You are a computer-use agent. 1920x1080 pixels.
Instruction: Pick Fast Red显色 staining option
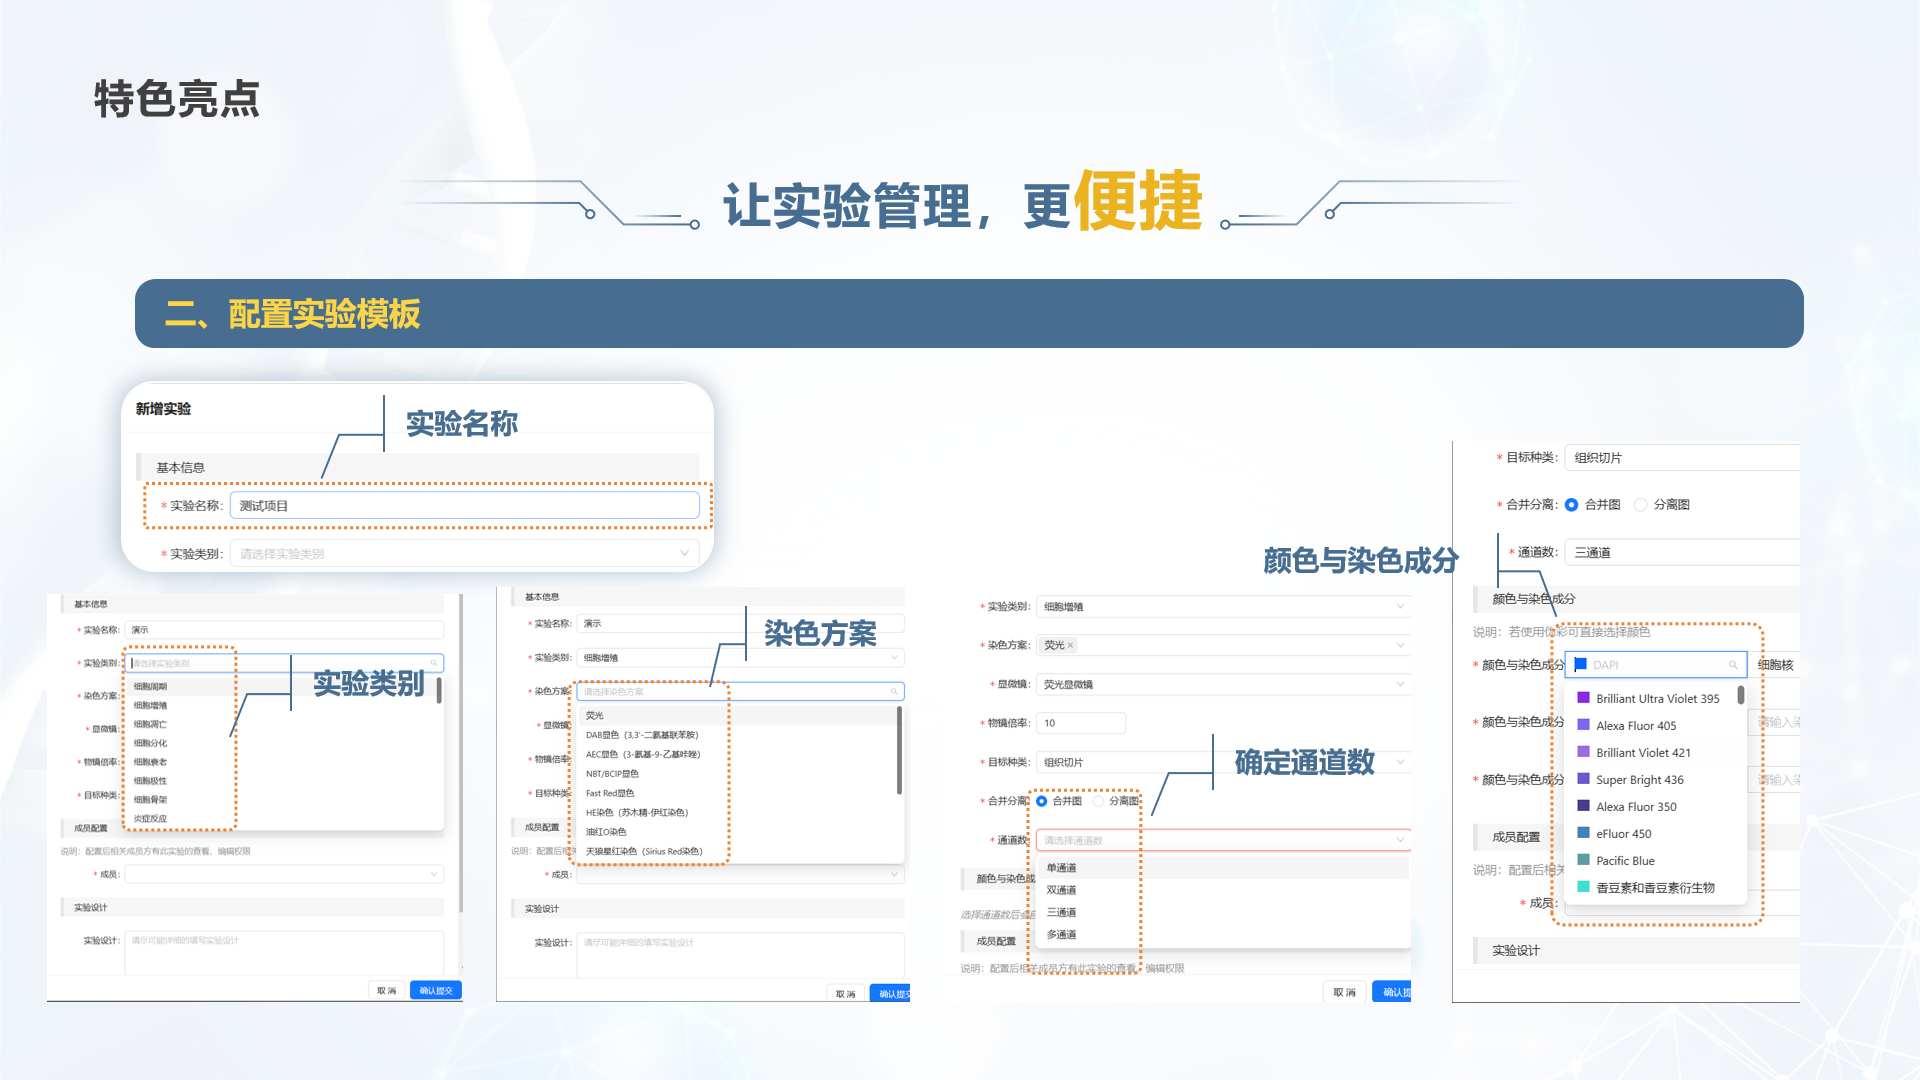pyautogui.click(x=610, y=793)
